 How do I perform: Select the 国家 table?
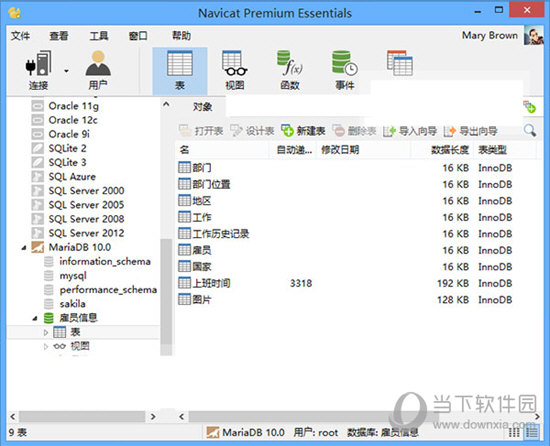[195, 266]
